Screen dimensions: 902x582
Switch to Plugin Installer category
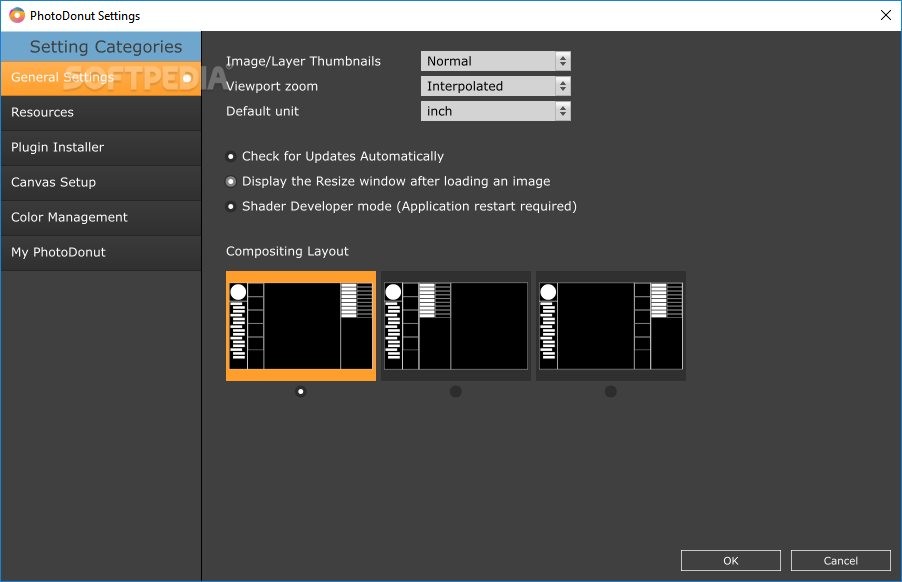click(x=101, y=148)
